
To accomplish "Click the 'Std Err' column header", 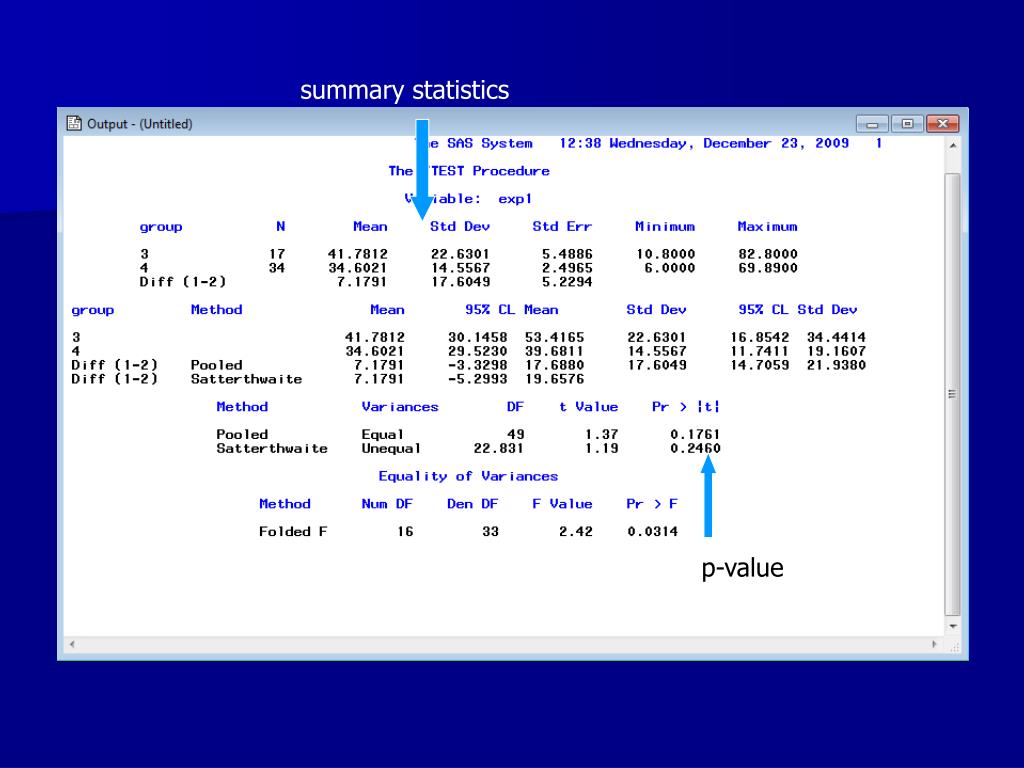I will click(x=562, y=227).
